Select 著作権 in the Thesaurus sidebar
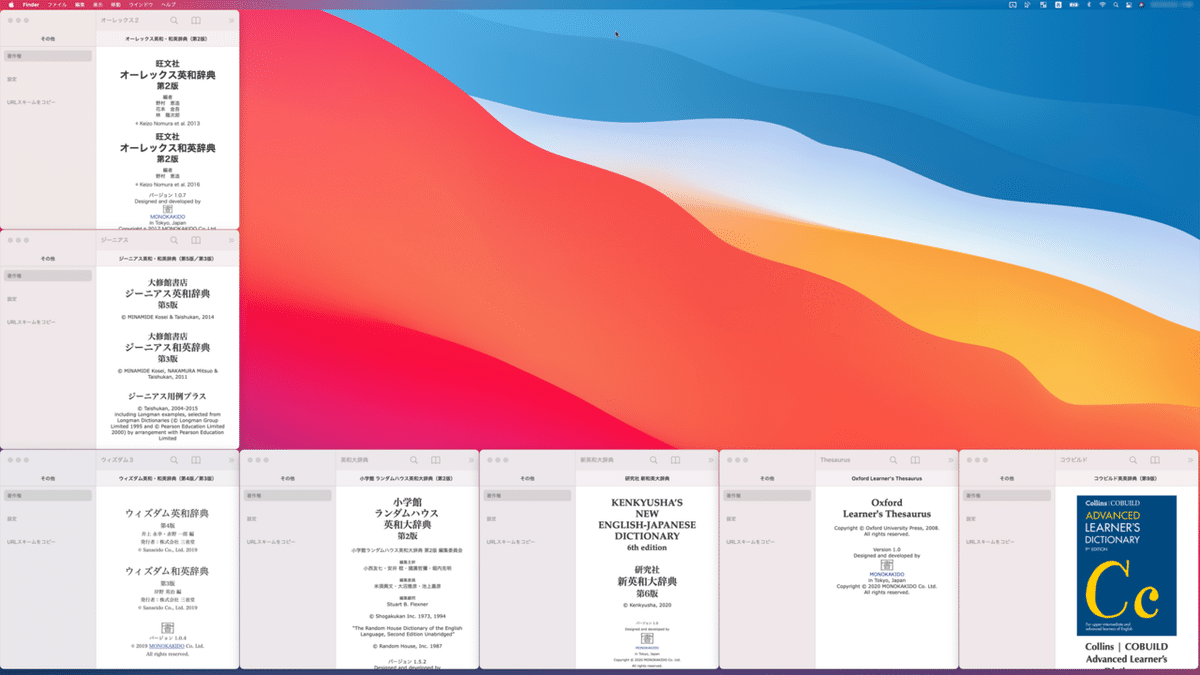The height and width of the screenshot is (675, 1200). pyautogui.click(x=768, y=495)
